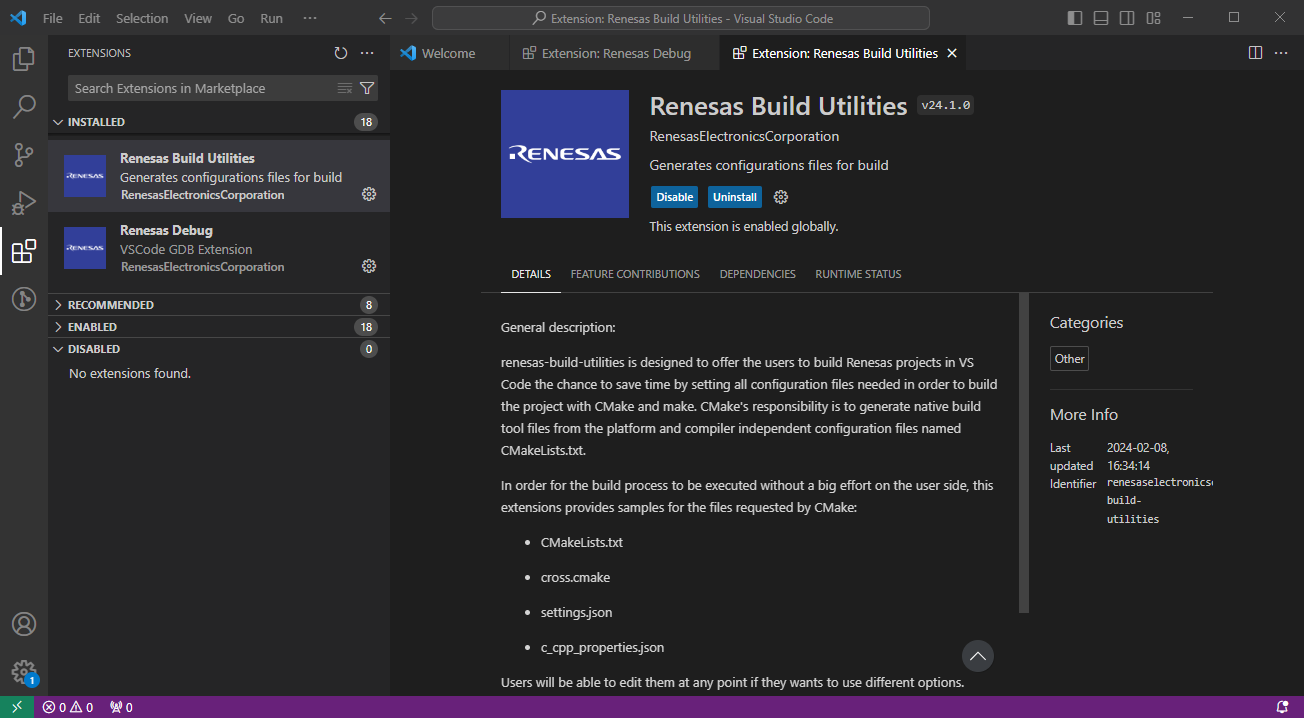
Task: Open the Run and Debug view
Action: click(x=24, y=203)
